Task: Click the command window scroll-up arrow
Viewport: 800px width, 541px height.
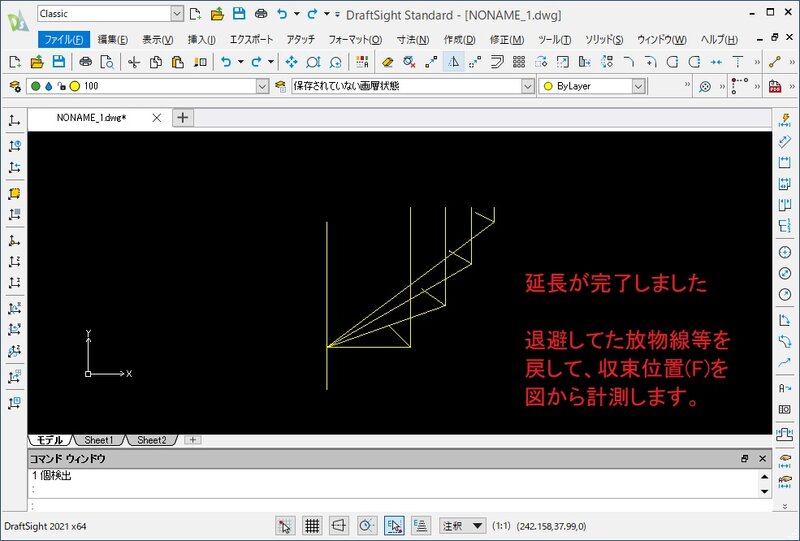Action: (764, 477)
